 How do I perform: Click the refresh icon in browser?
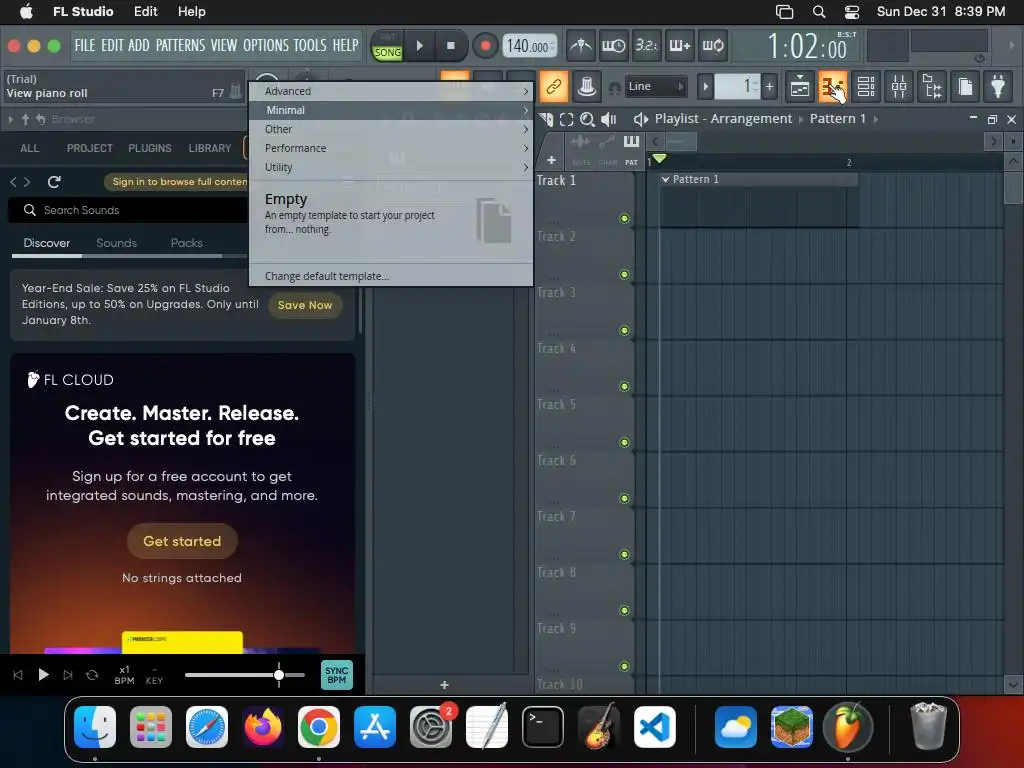coord(54,182)
